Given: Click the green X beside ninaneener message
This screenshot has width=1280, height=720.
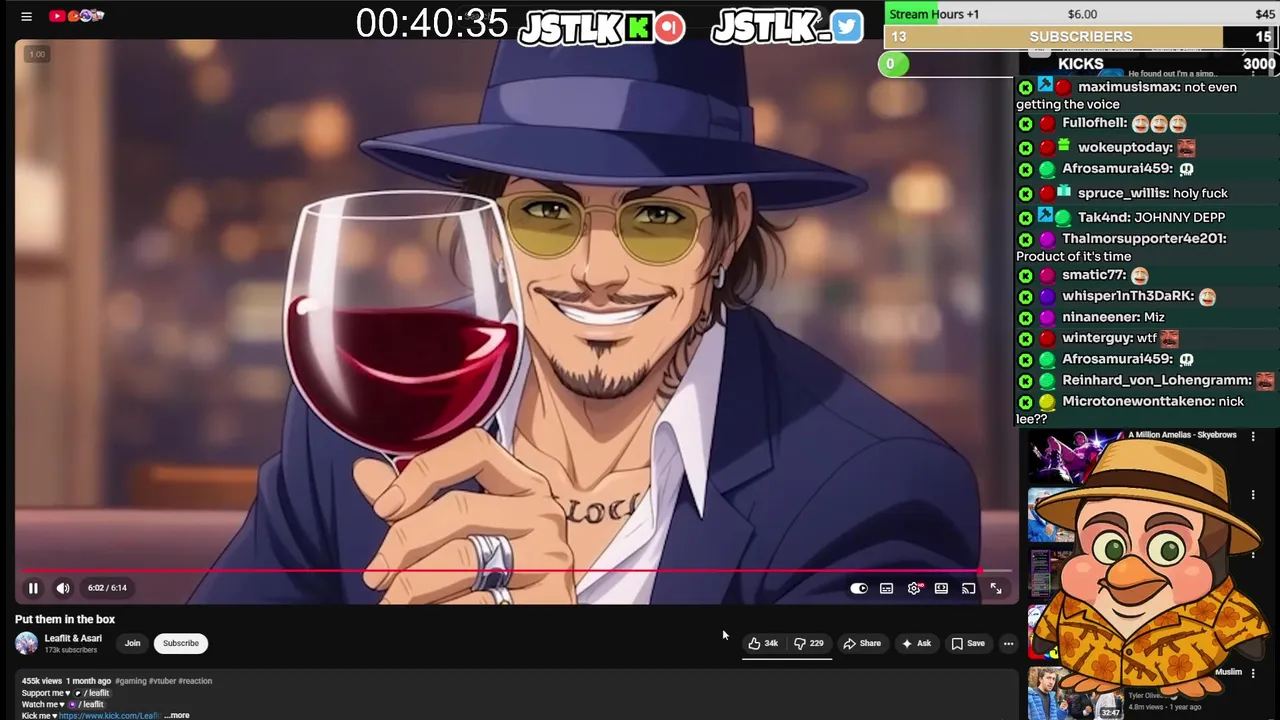Looking at the screenshot, I should (x=1025, y=318).
